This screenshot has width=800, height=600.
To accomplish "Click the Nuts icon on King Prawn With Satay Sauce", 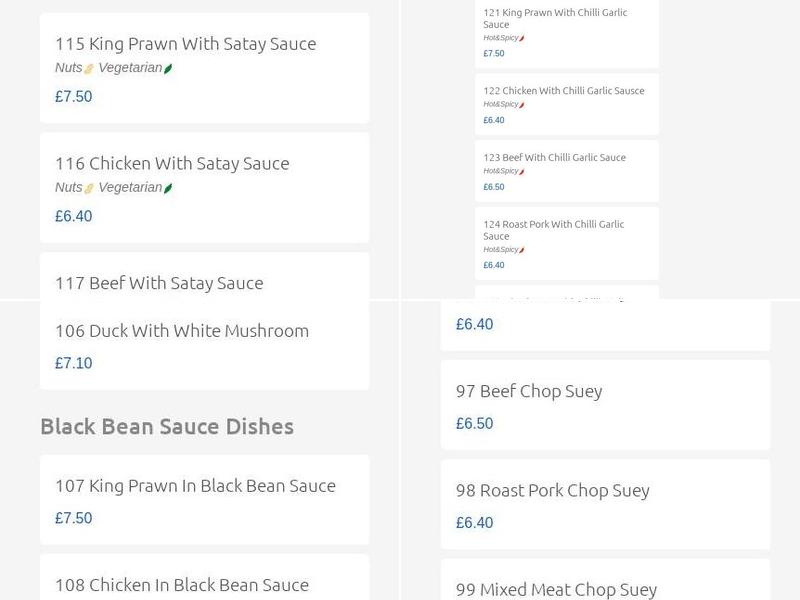I will (88, 68).
